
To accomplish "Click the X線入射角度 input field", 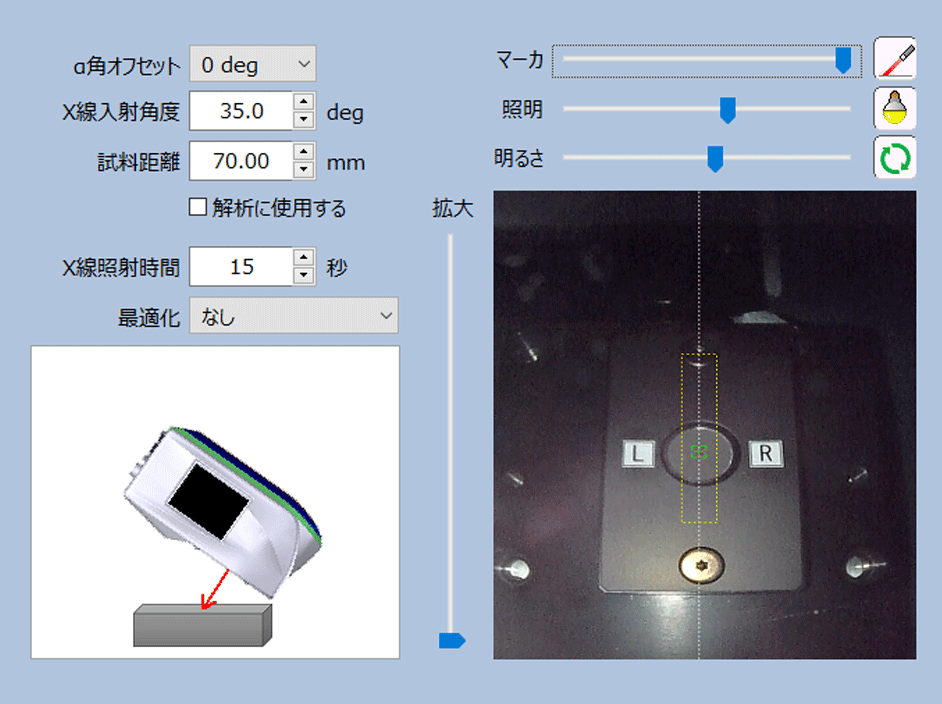I will click(242, 111).
